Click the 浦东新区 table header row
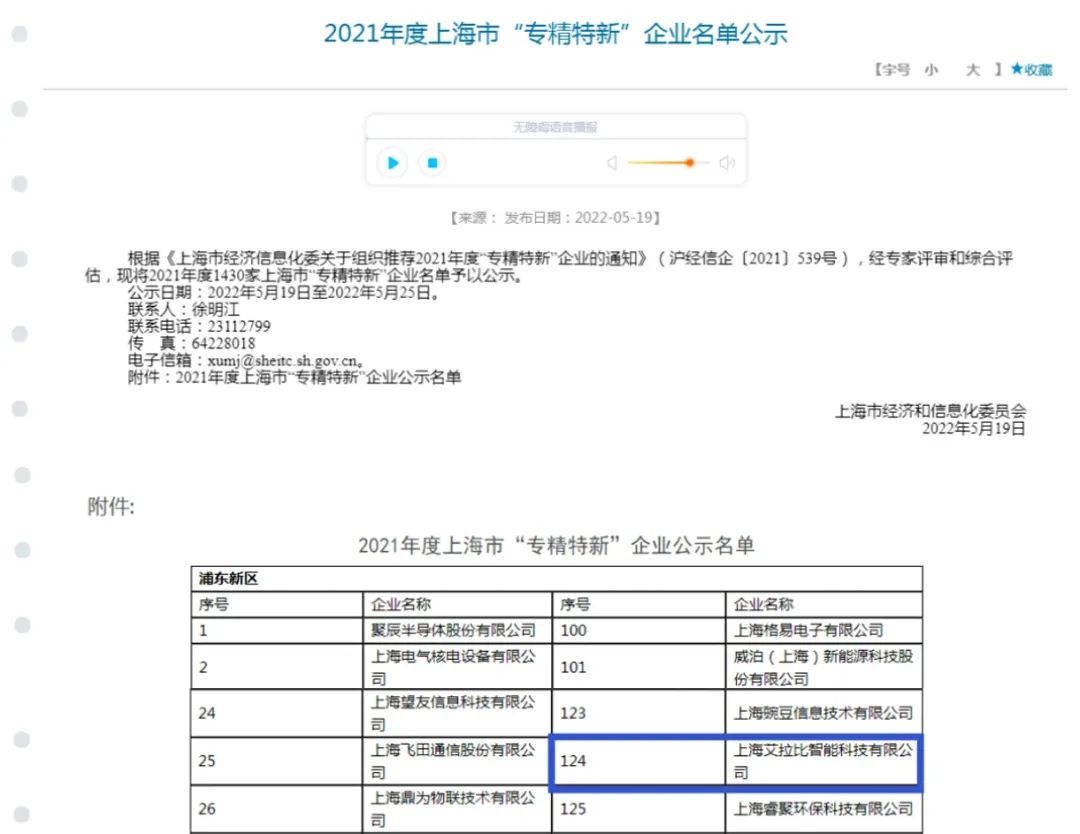 [556, 579]
